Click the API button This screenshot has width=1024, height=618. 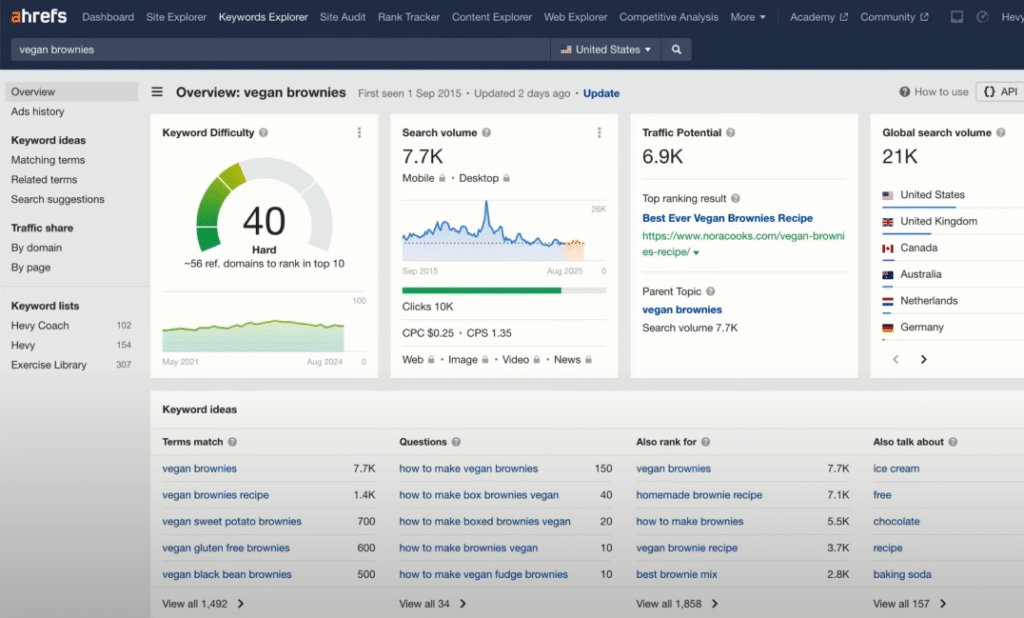(x=1001, y=92)
